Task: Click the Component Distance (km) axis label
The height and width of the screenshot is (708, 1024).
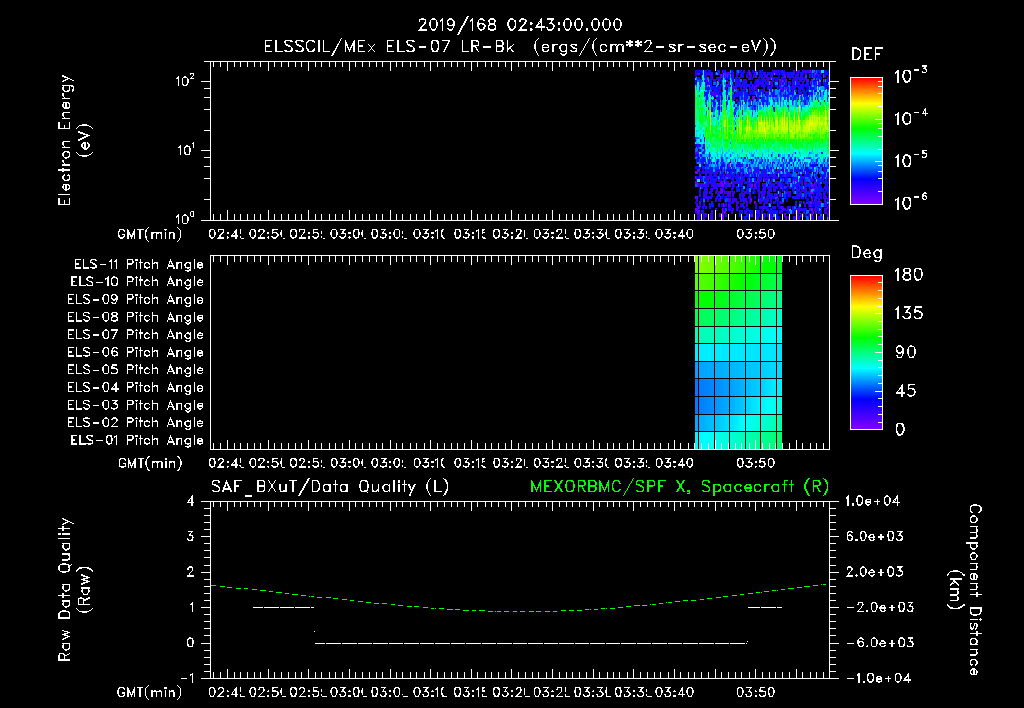Action: click(965, 590)
